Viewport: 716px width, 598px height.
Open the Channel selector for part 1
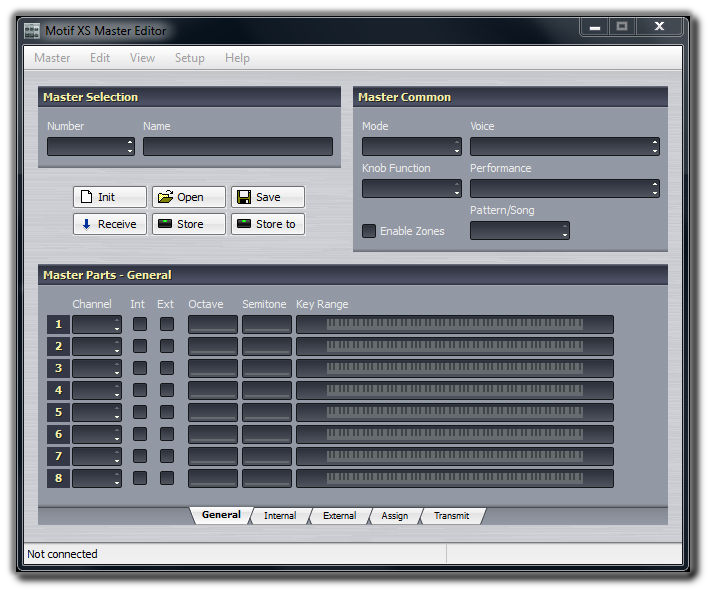(97, 324)
